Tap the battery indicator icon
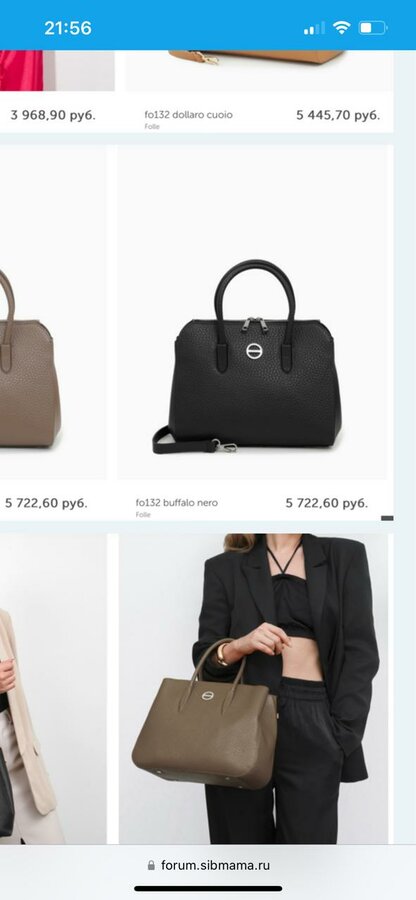This screenshot has width=416, height=900. coord(373,28)
